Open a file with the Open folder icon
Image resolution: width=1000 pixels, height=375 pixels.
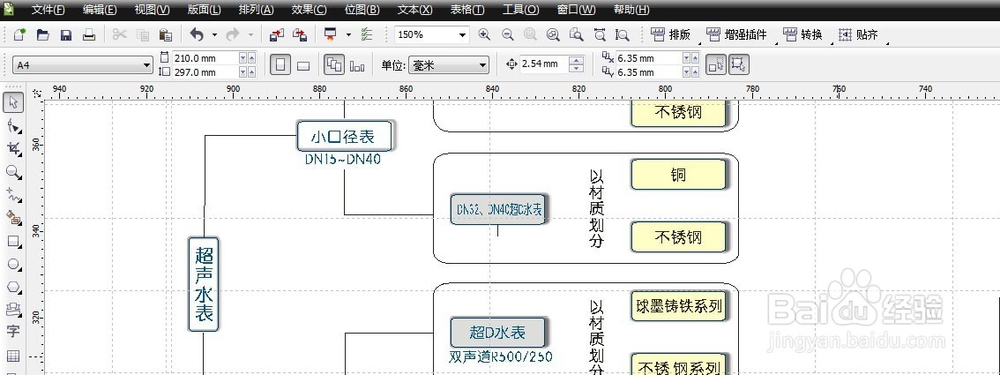[x=43, y=35]
